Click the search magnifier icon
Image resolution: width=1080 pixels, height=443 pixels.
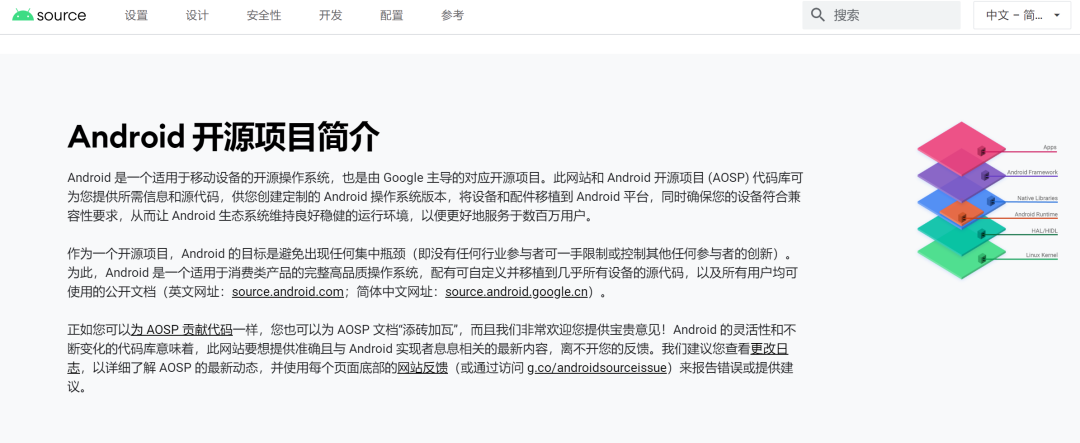point(818,15)
